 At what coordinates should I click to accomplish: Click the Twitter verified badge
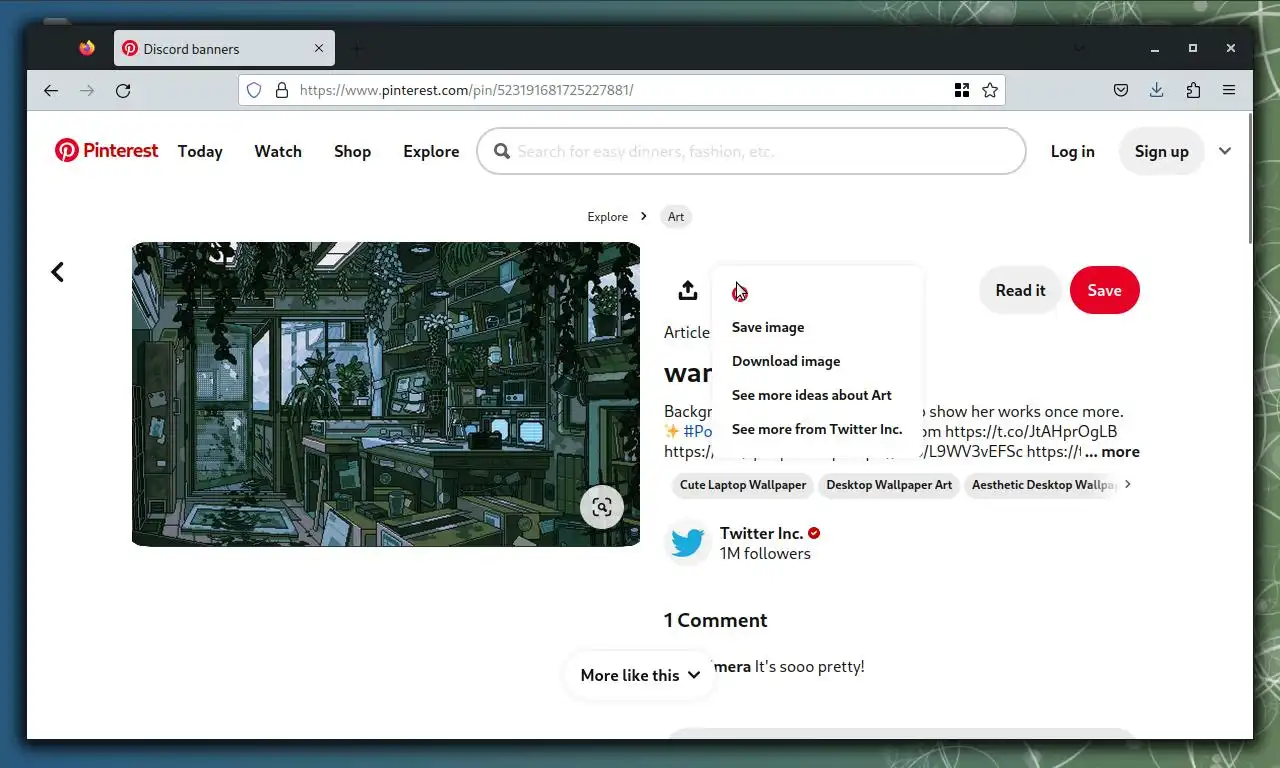(x=814, y=533)
